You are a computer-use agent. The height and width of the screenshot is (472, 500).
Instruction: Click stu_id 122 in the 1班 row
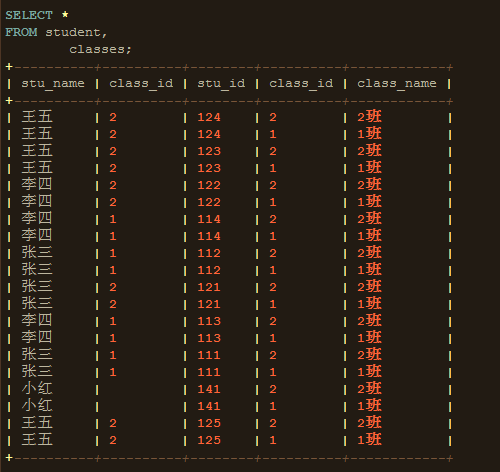(209, 202)
